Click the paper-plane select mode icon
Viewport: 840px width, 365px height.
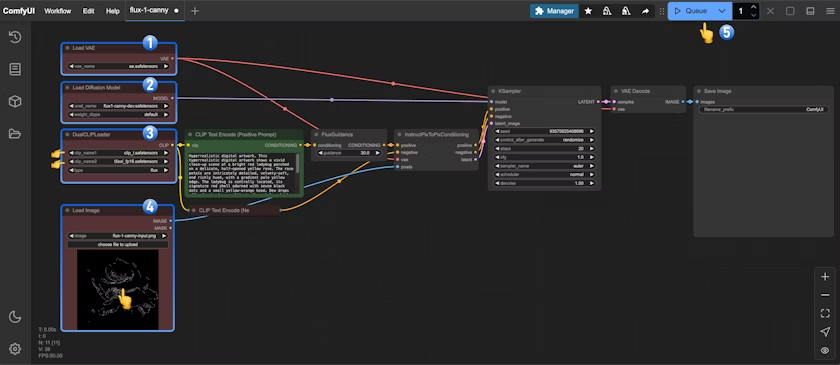click(x=825, y=332)
